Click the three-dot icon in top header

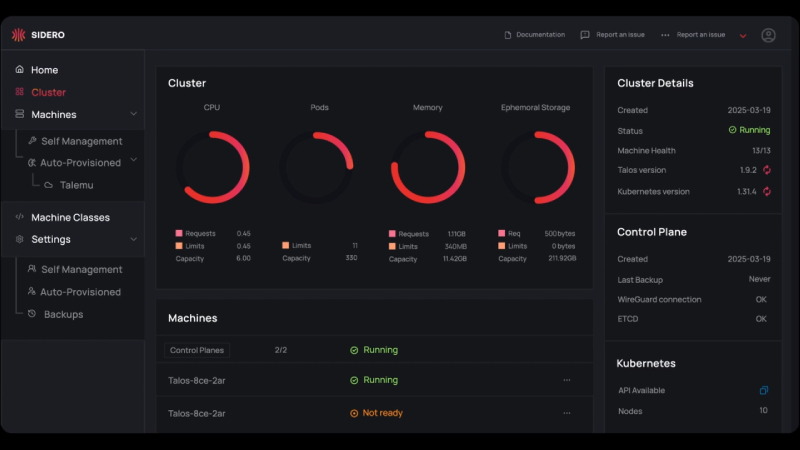666,35
